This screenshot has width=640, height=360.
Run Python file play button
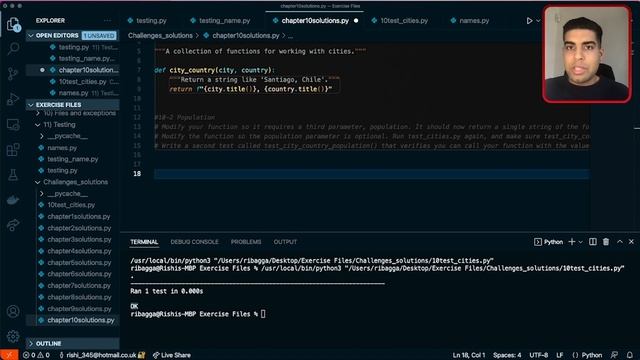point(529,20)
